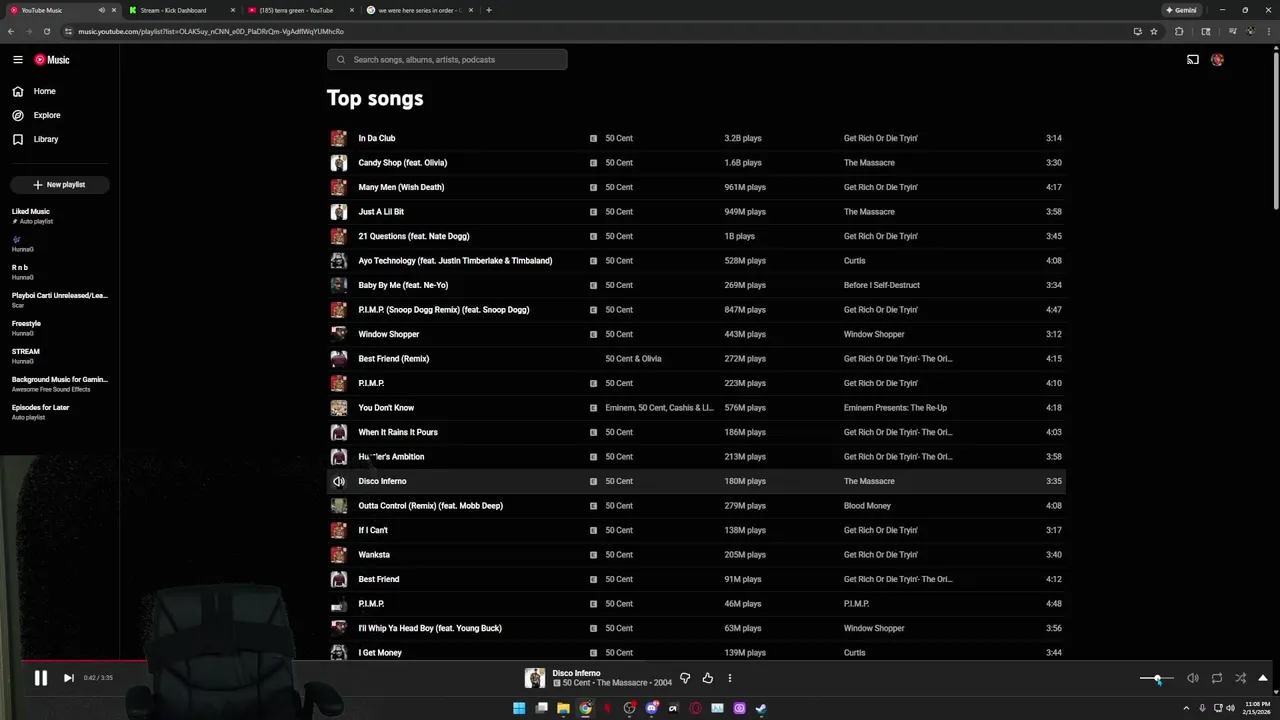Switch to the we were here series tab
This screenshot has width=1280, height=720.
pyautogui.click(x=417, y=10)
